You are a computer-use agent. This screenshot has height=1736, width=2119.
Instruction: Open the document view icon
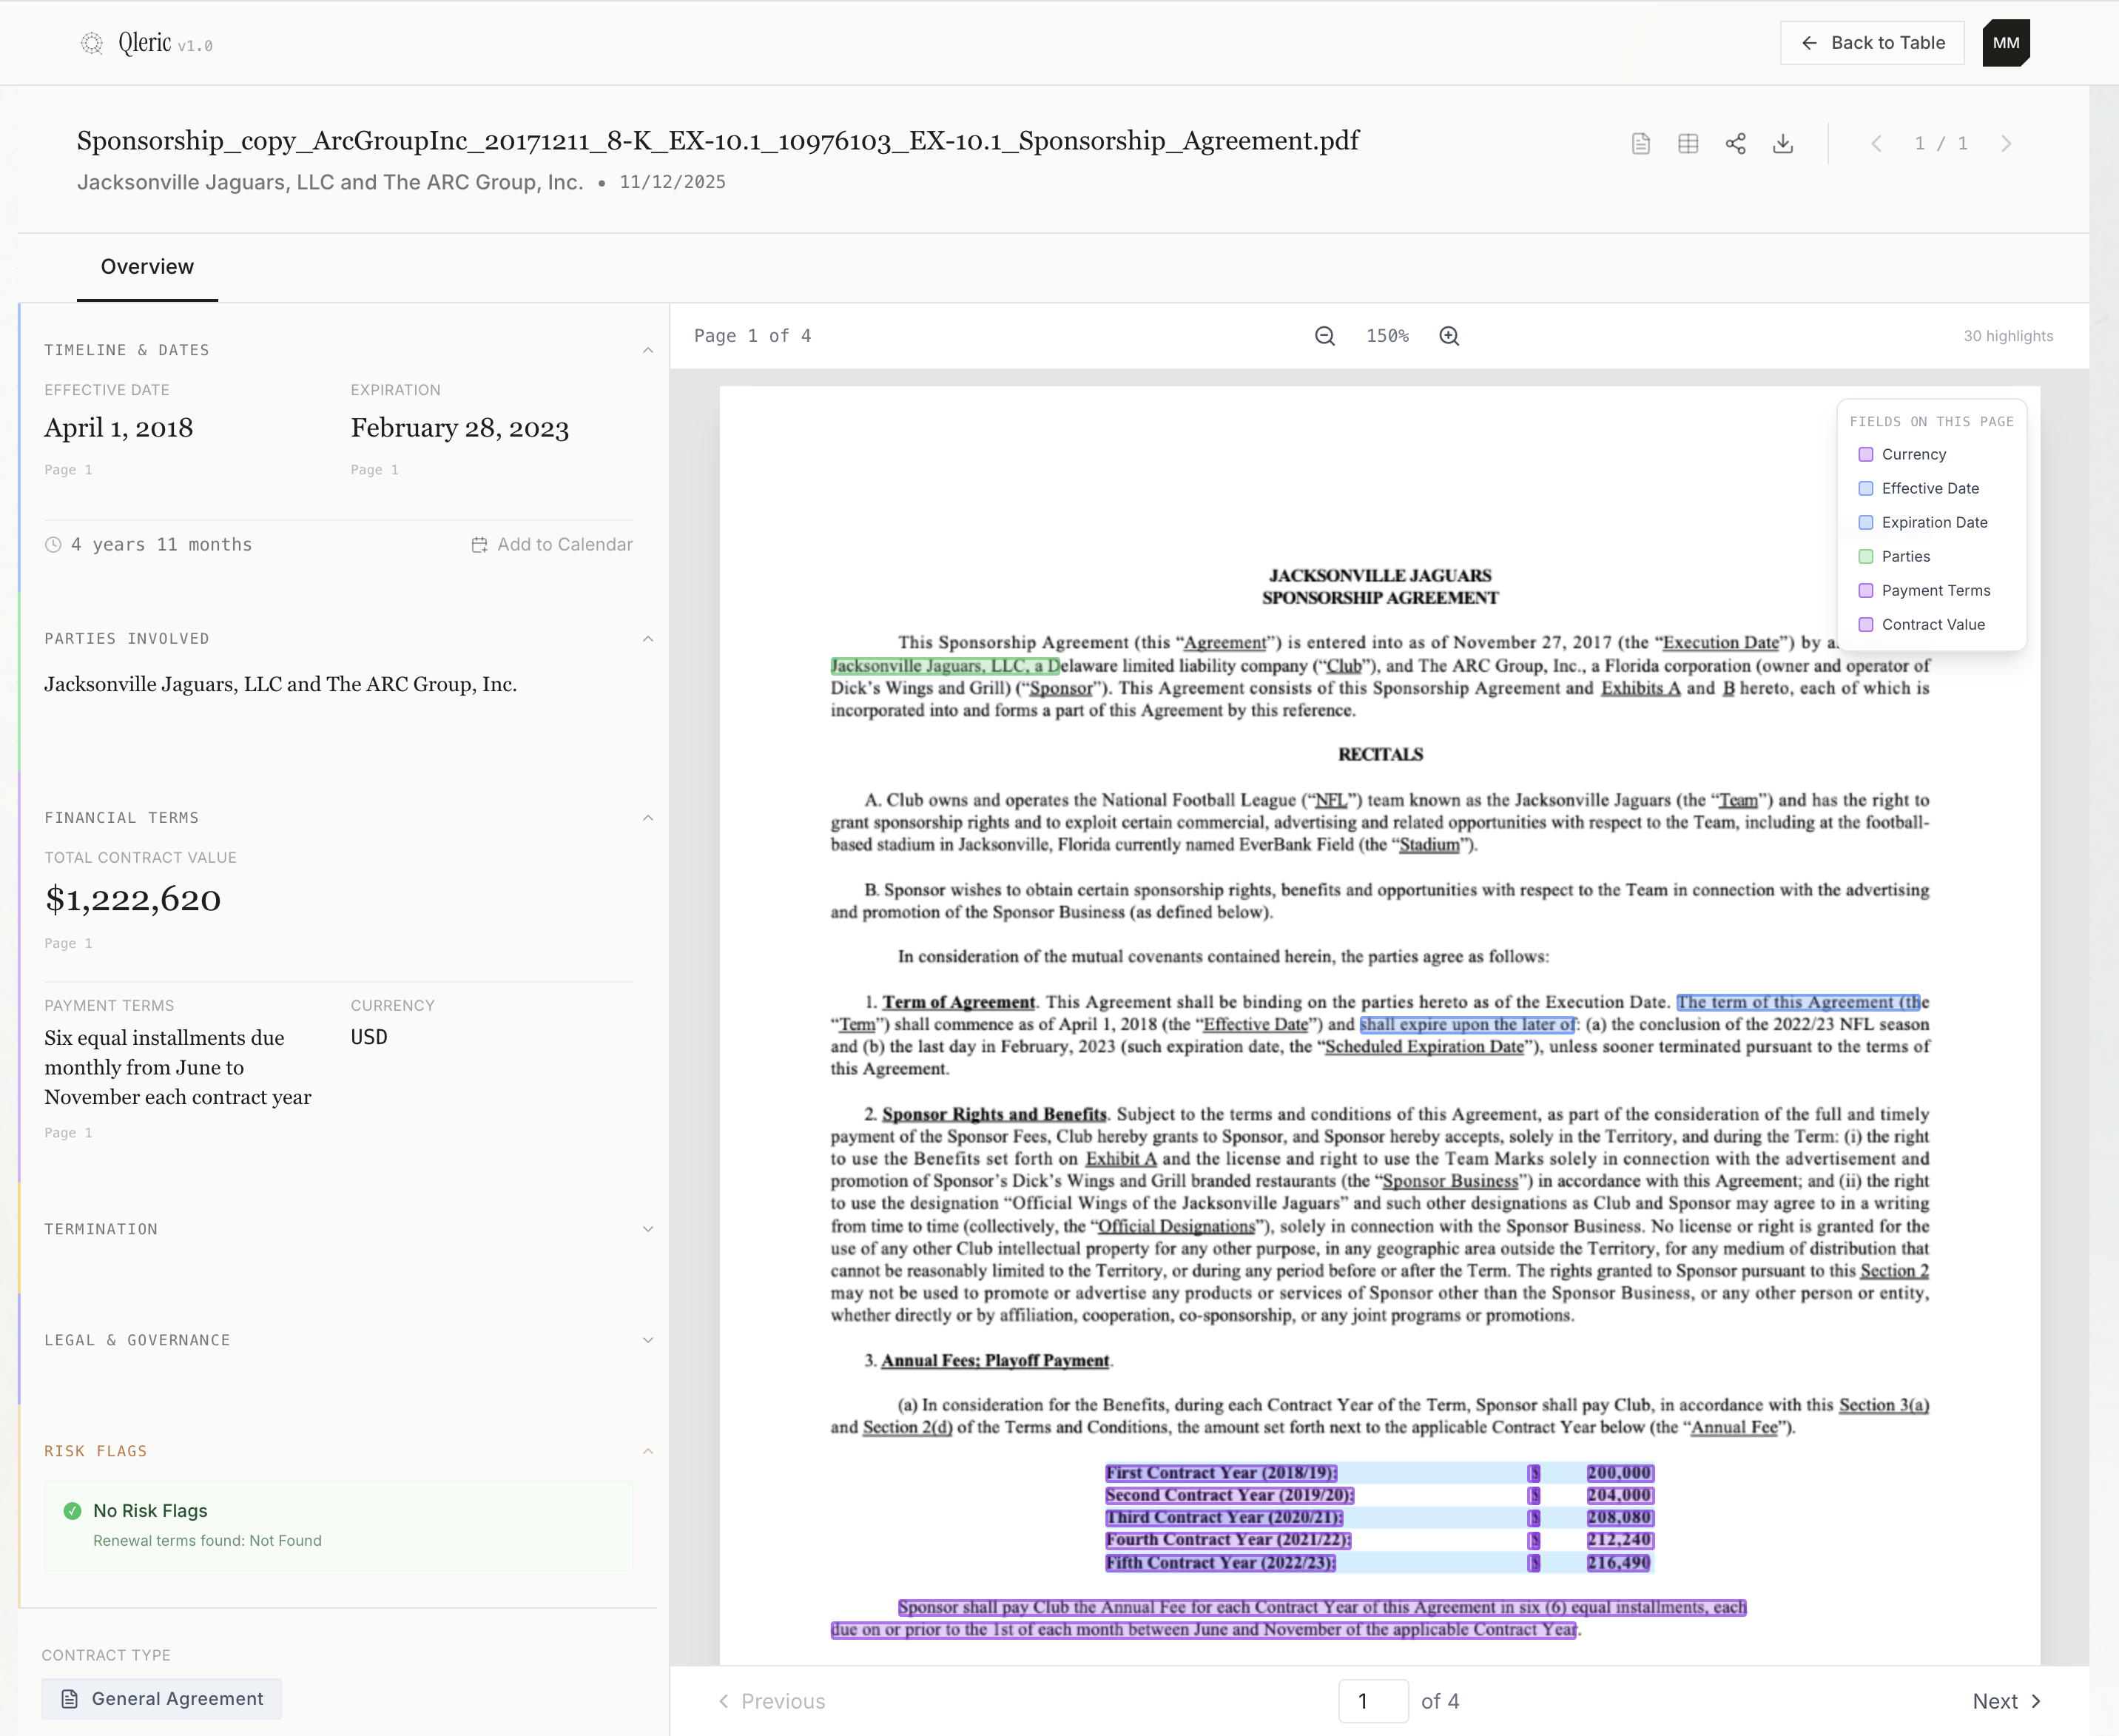(1640, 143)
